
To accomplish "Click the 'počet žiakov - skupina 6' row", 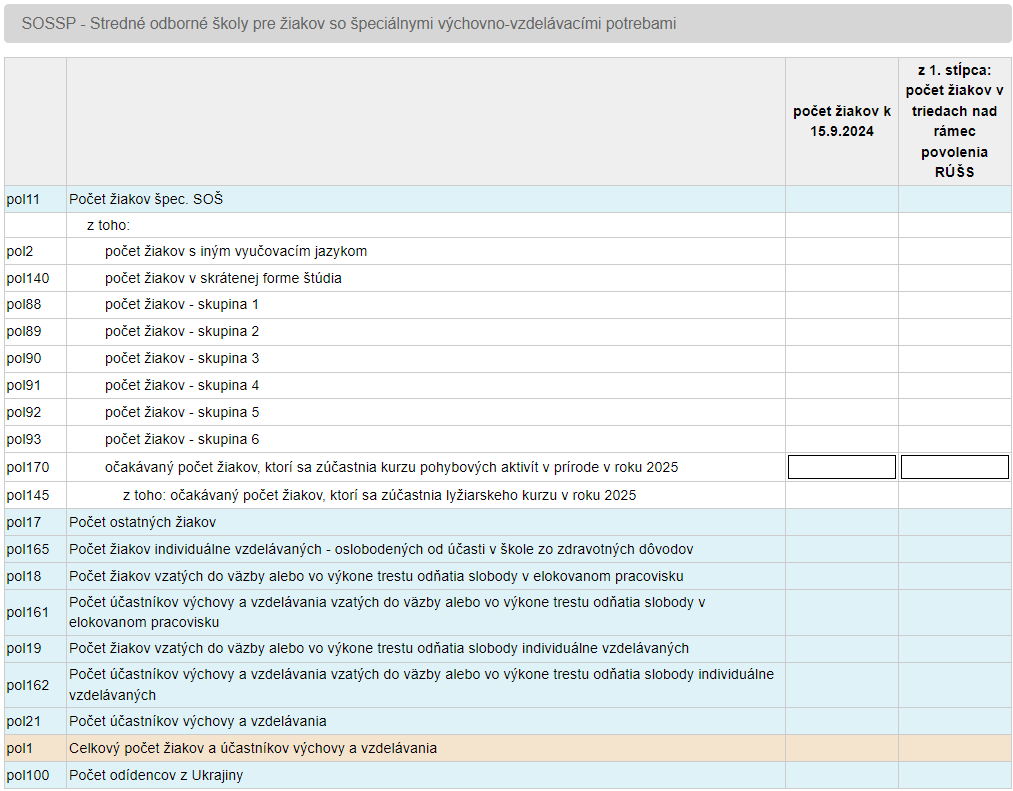I will 508,439.
